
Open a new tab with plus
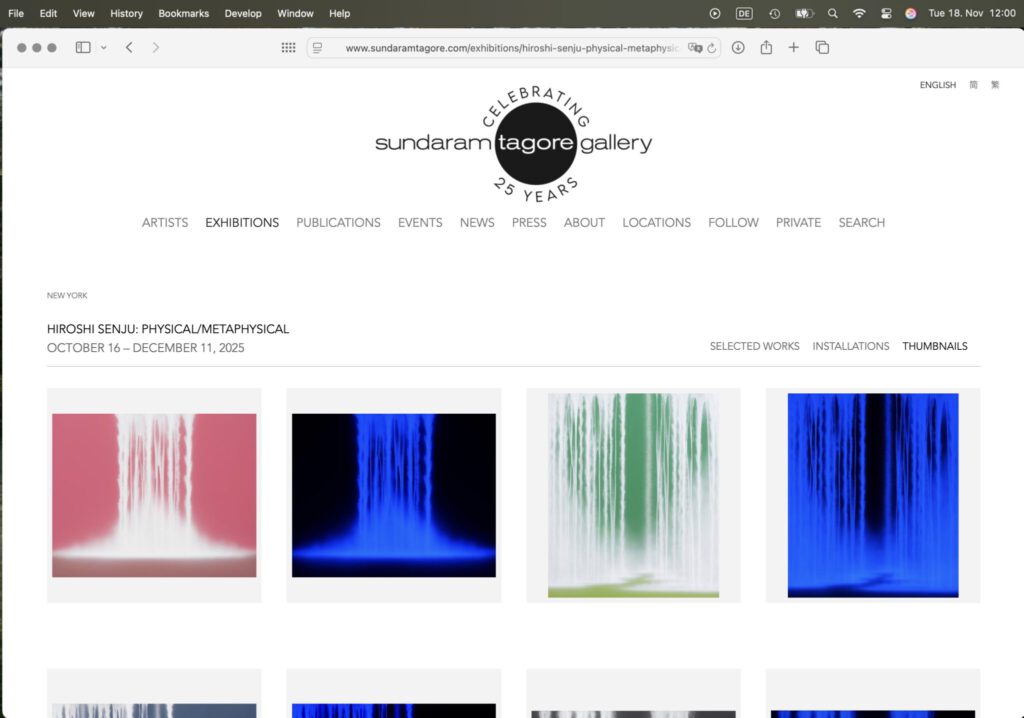(794, 48)
